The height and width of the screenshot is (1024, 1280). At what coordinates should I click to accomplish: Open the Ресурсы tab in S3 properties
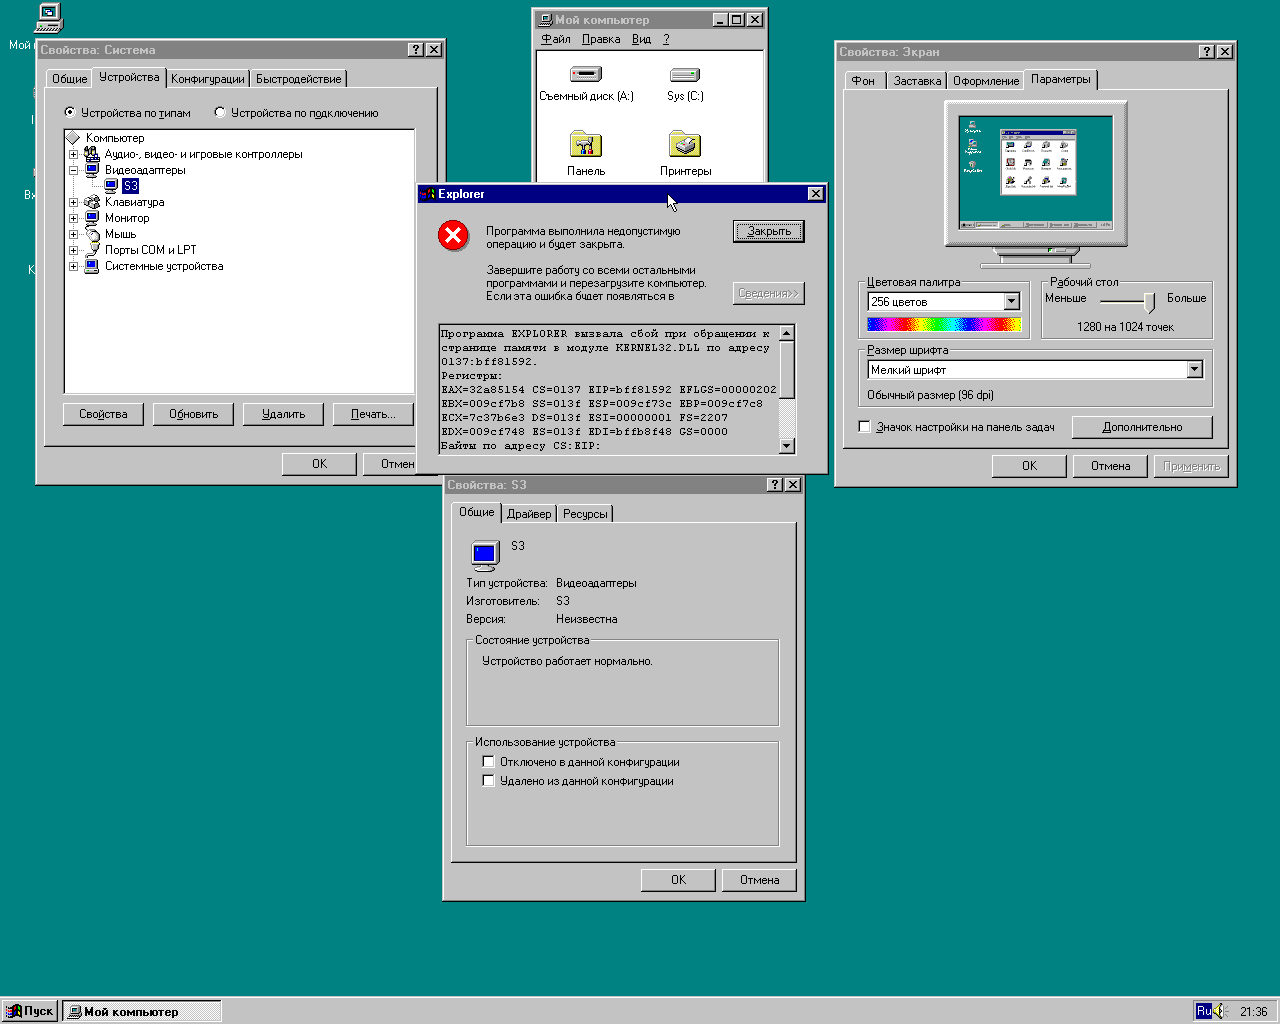click(585, 514)
